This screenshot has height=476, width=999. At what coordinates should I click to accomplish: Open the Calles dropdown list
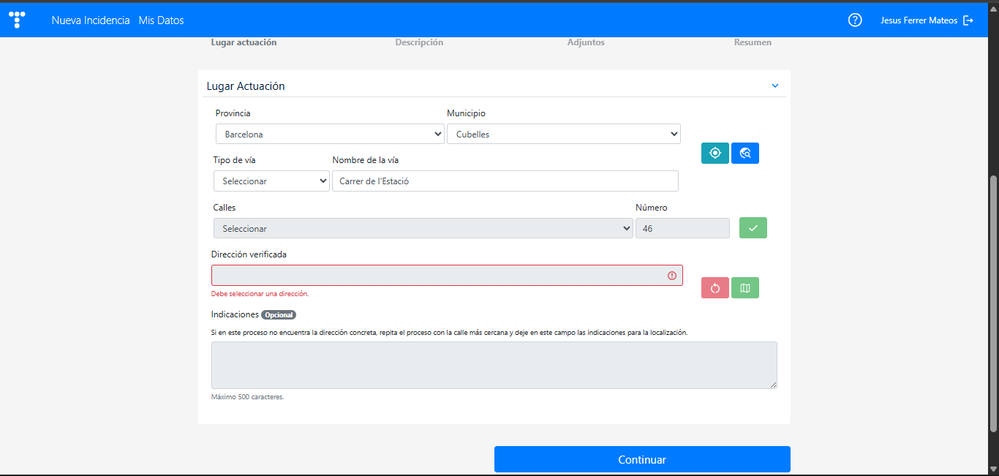(422, 228)
